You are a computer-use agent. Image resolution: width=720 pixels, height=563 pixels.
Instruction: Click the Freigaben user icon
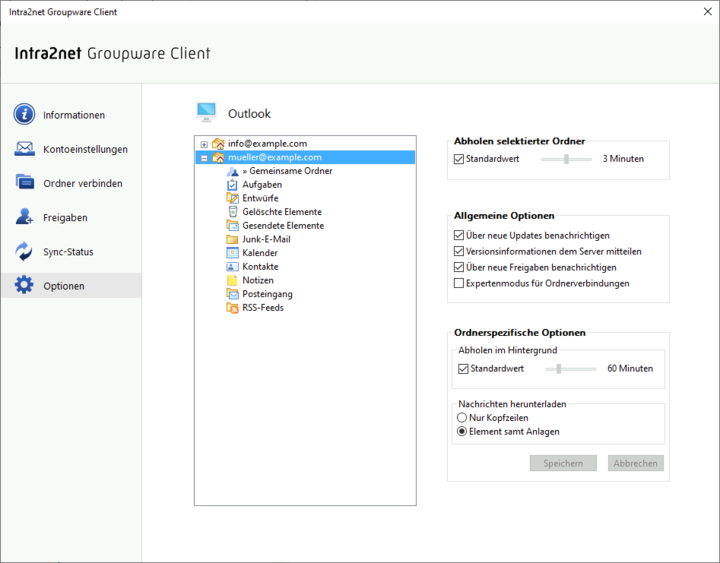pos(24,216)
